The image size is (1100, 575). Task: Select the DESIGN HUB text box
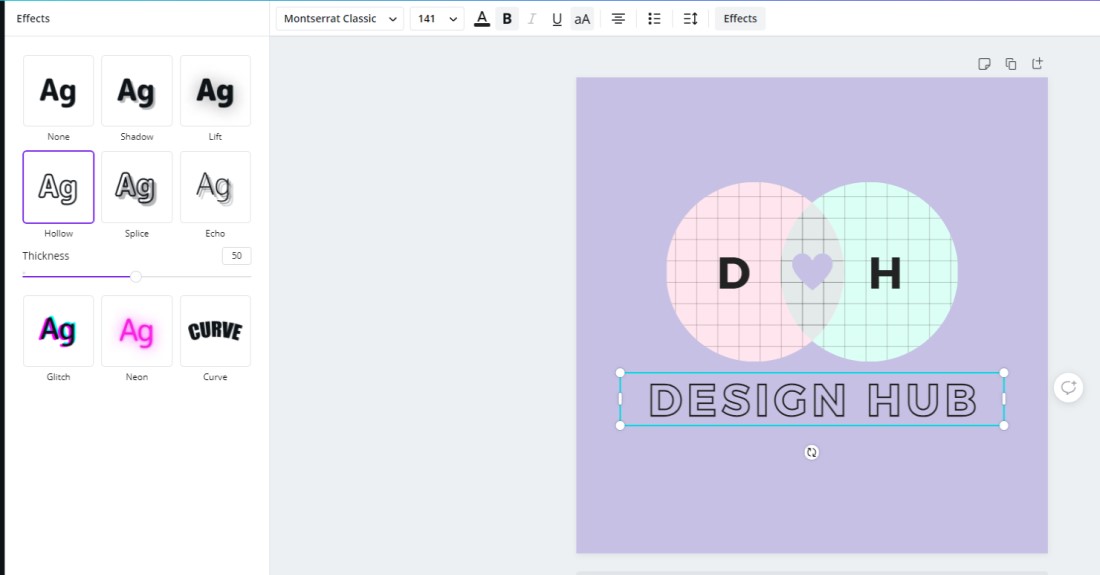(x=812, y=399)
